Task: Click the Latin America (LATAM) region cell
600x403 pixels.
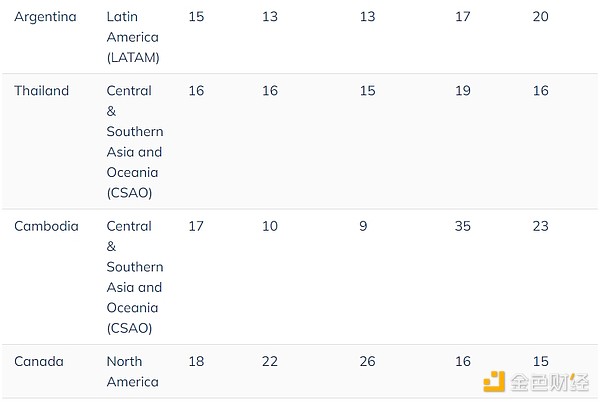Action: (133, 37)
